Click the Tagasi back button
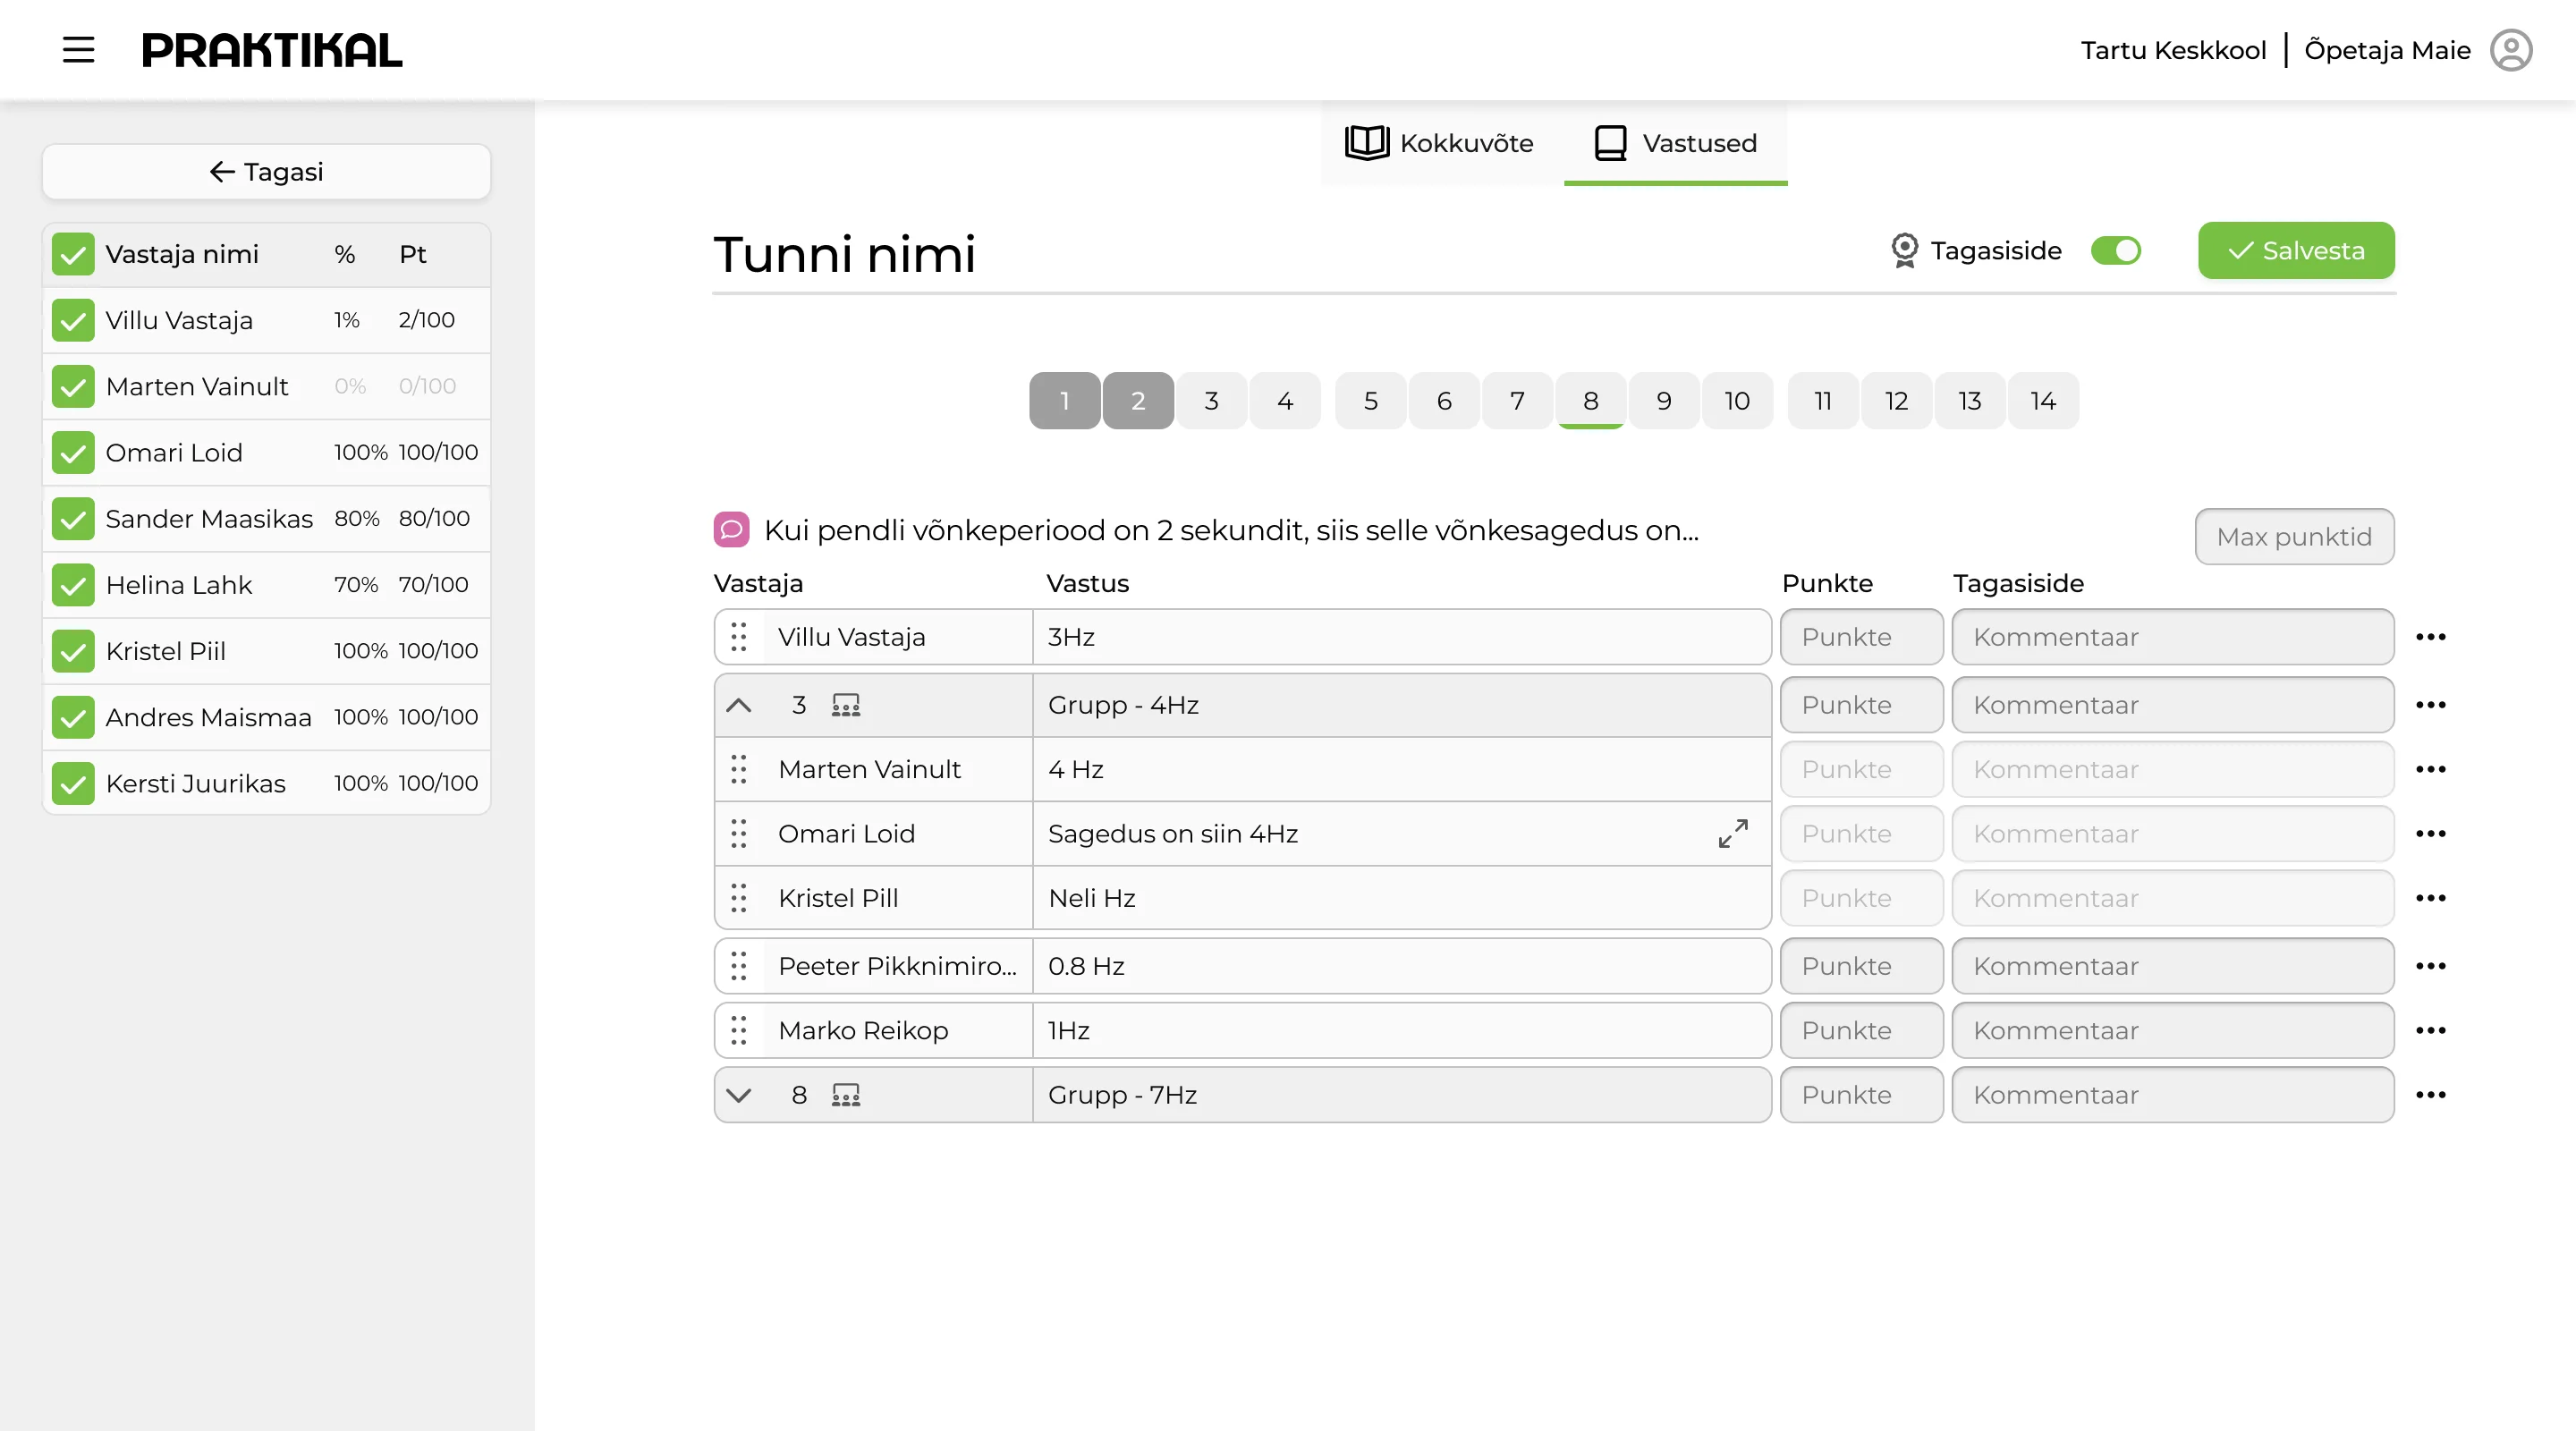This screenshot has height=1431, width=2576. tap(266, 172)
